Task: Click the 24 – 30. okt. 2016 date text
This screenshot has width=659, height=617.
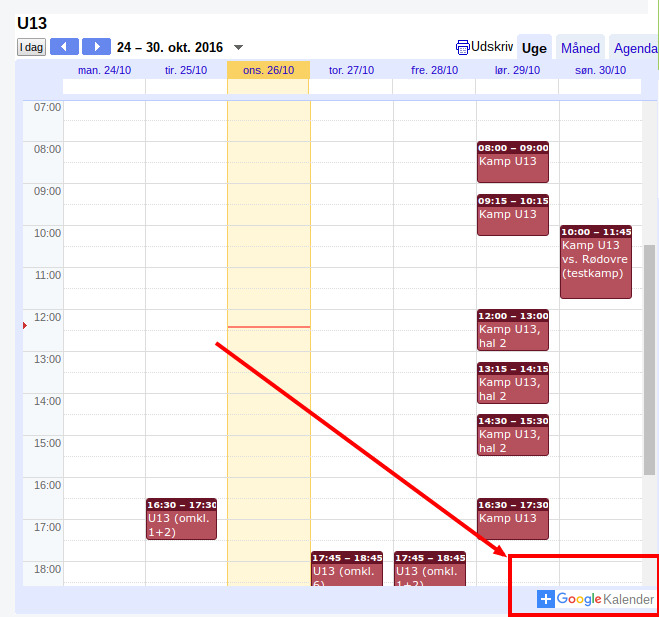Action: point(170,47)
